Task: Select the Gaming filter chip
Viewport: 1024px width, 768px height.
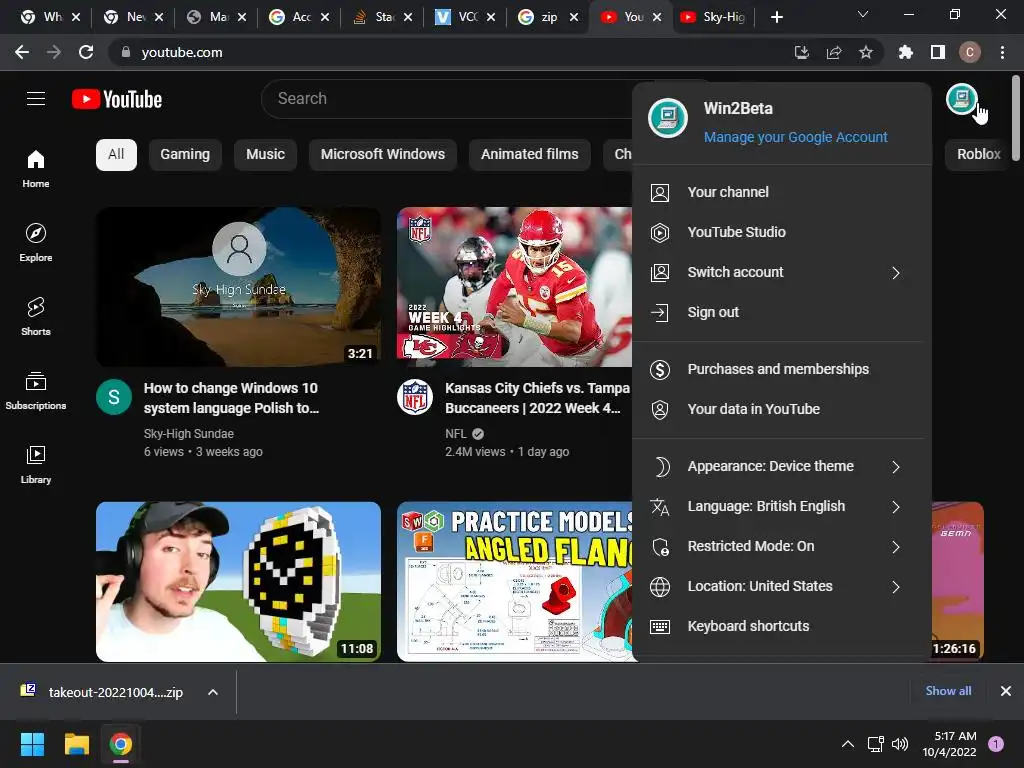Action: 185,155
